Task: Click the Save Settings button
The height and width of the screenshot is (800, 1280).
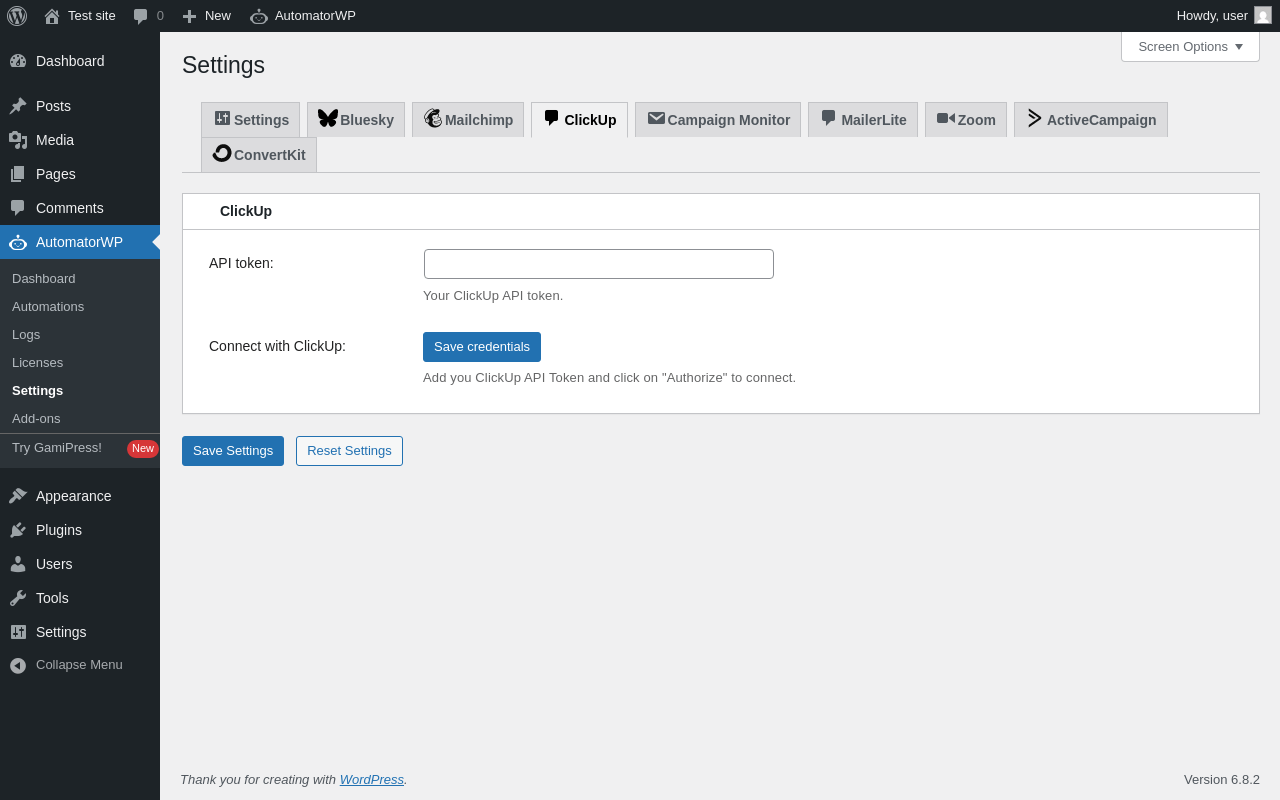Action: pos(233,451)
